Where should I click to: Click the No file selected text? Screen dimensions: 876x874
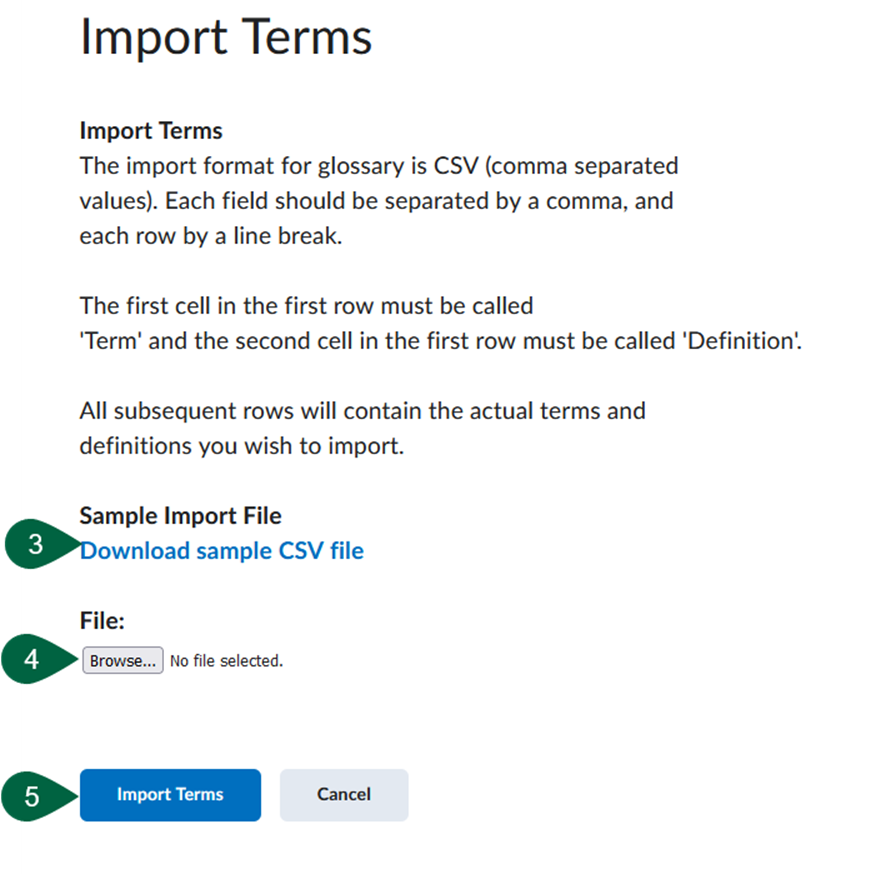pyautogui.click(x=226, y=660)
